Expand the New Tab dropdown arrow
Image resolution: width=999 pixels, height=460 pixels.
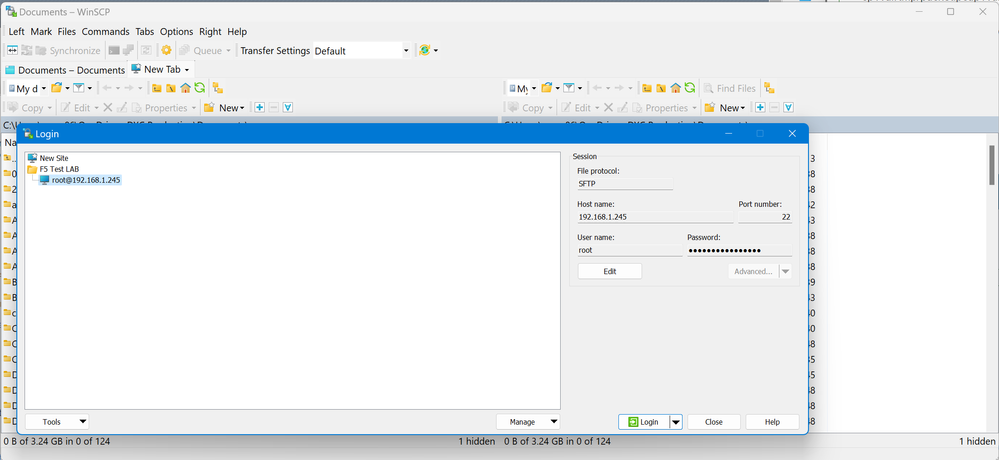point(187,70)
